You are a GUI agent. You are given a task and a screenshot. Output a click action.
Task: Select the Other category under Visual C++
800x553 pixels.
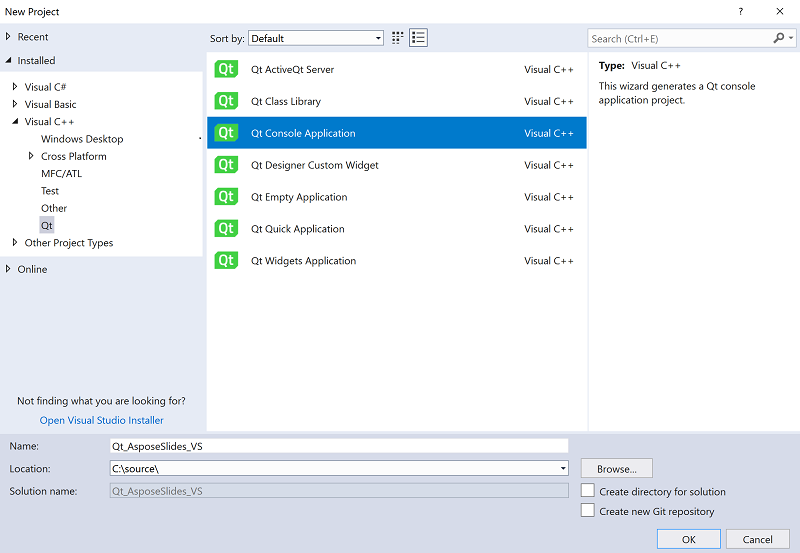point(54,208)
